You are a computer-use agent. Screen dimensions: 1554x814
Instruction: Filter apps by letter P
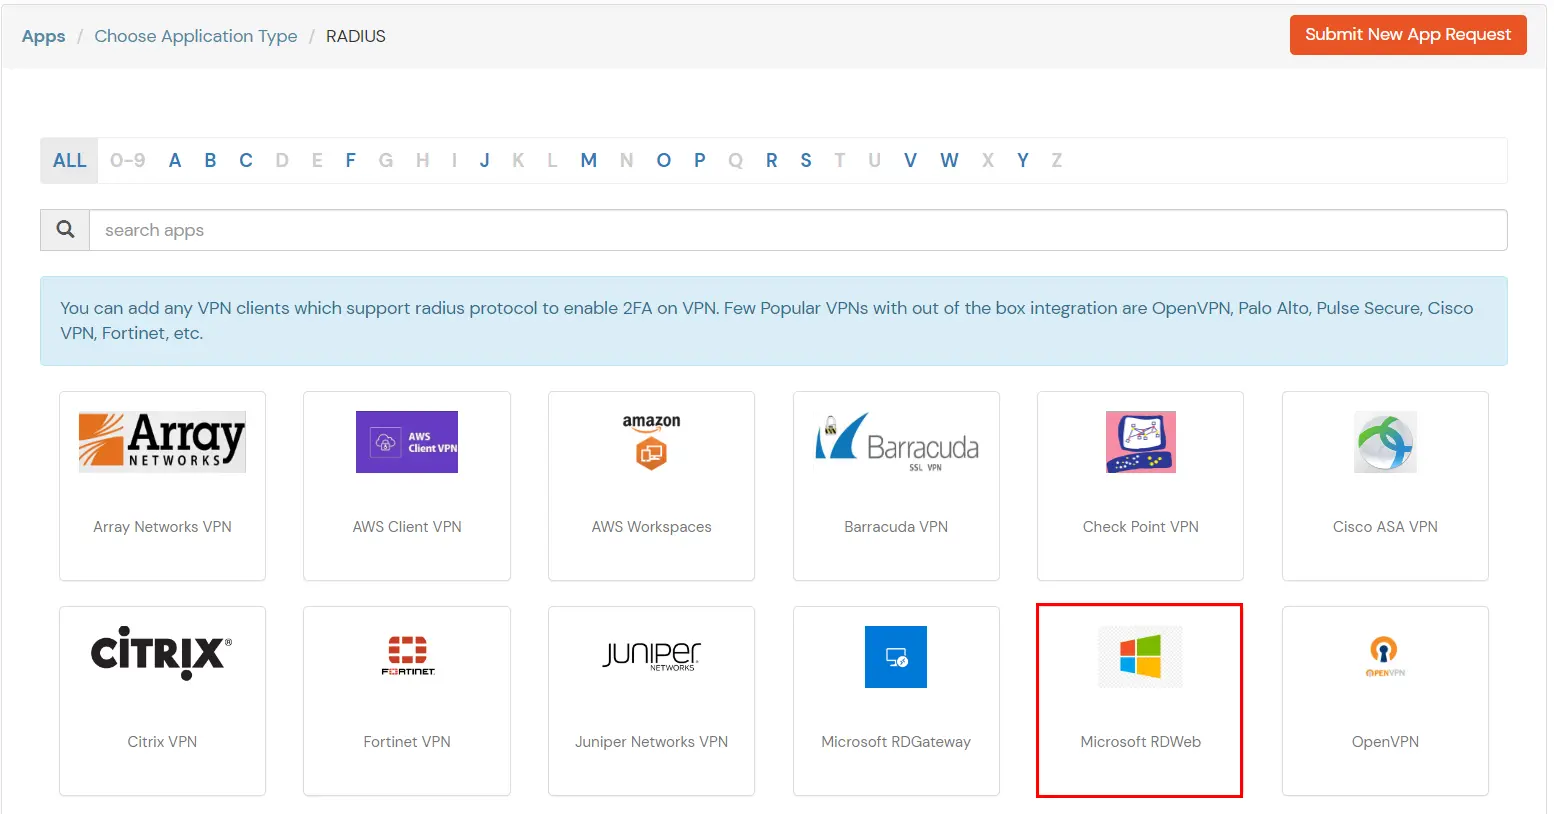tap(700, 160)
